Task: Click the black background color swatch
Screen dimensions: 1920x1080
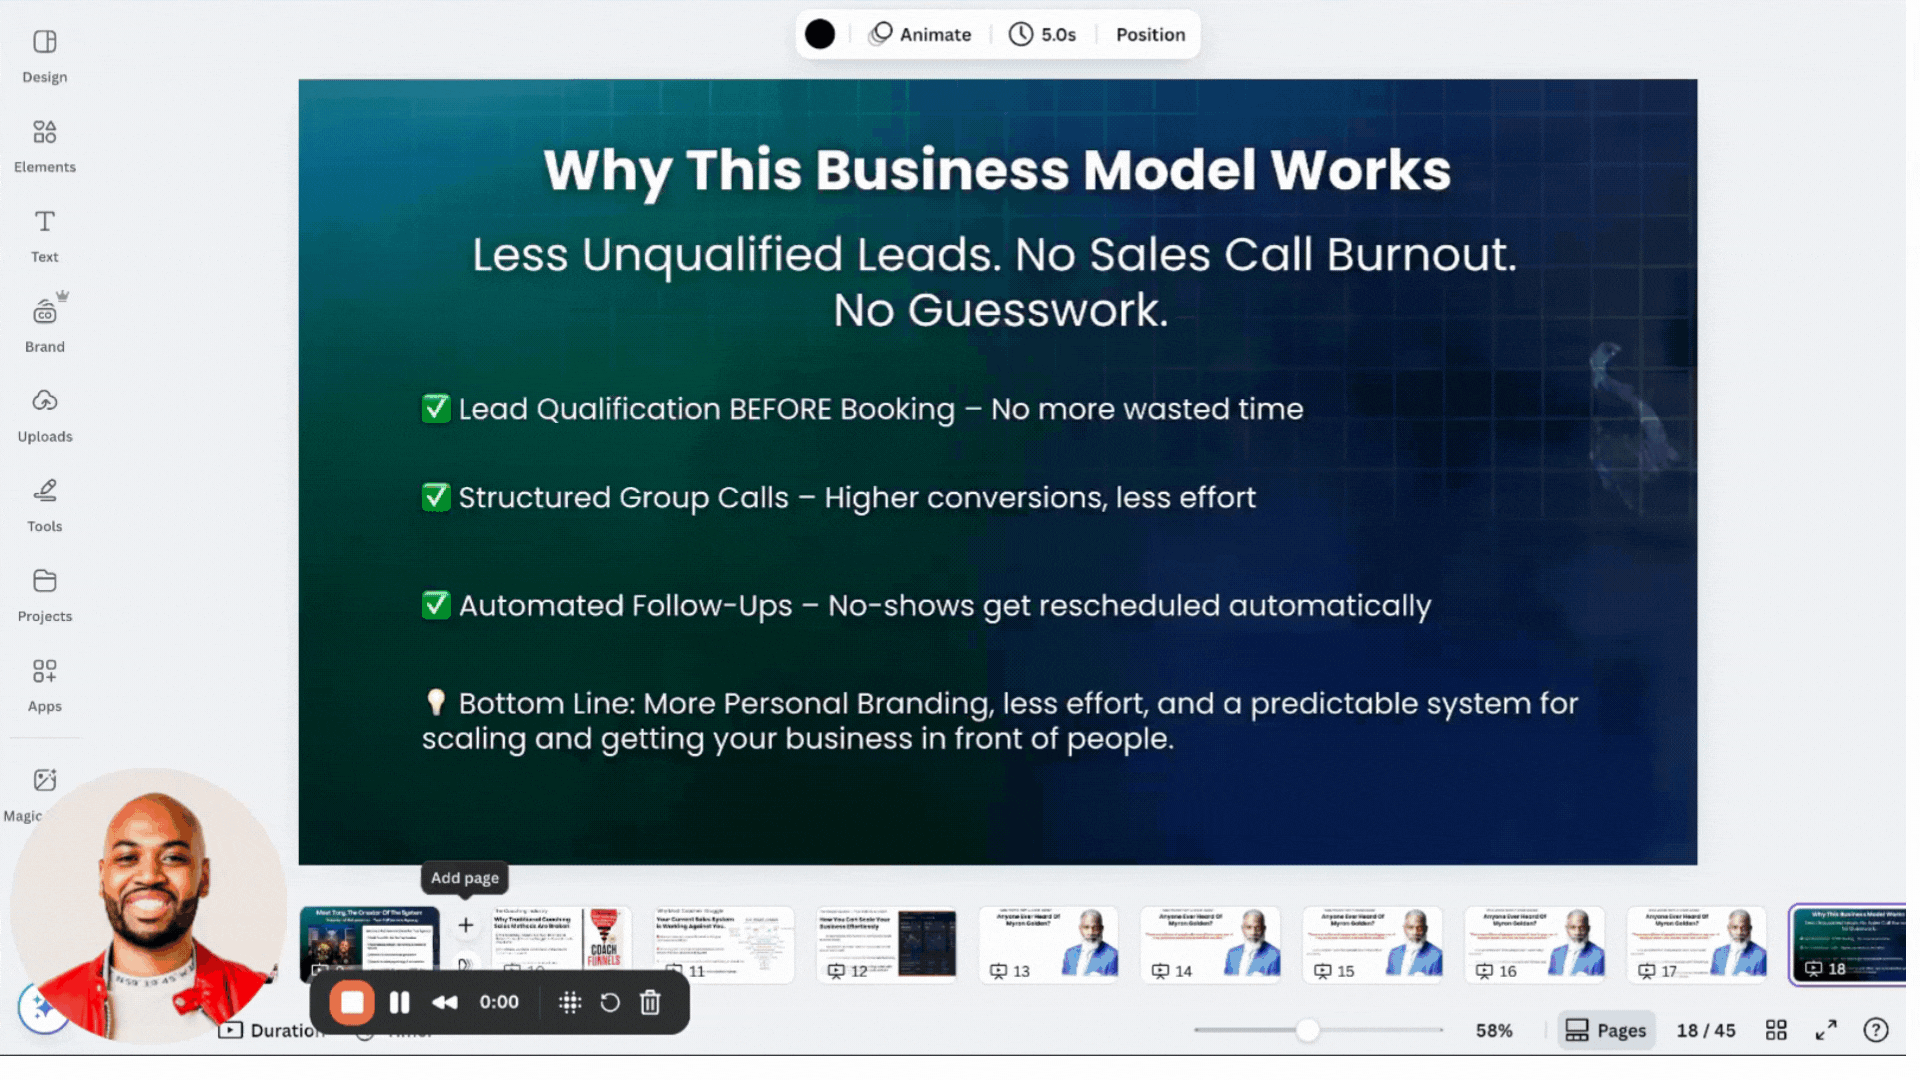Action: click(x=819, y=34)
